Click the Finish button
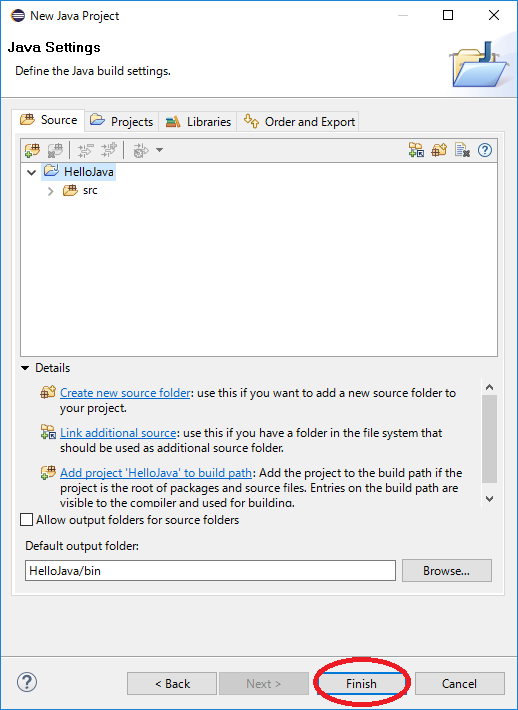Image resolution: width=518 pixels, height=710 pixels. tap(361, 683)
